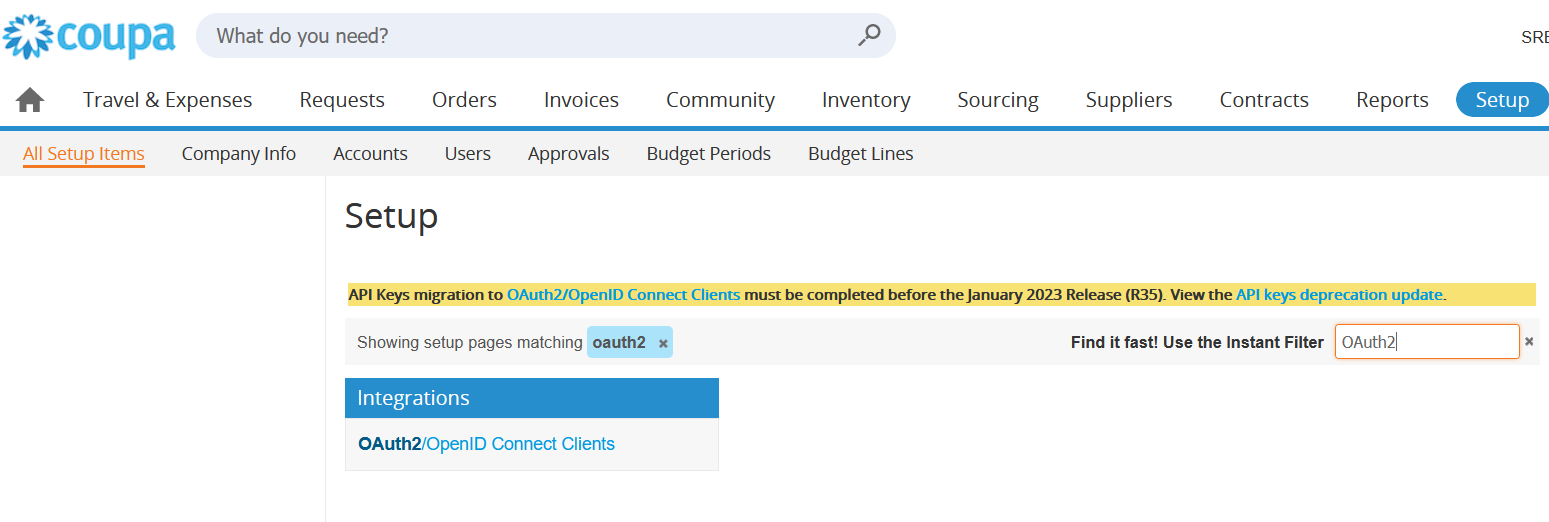Click the OAuth2/OpenID Connect Clients banner link
The height and width of the screenshot is (522, 1549).
pos(624,295)
